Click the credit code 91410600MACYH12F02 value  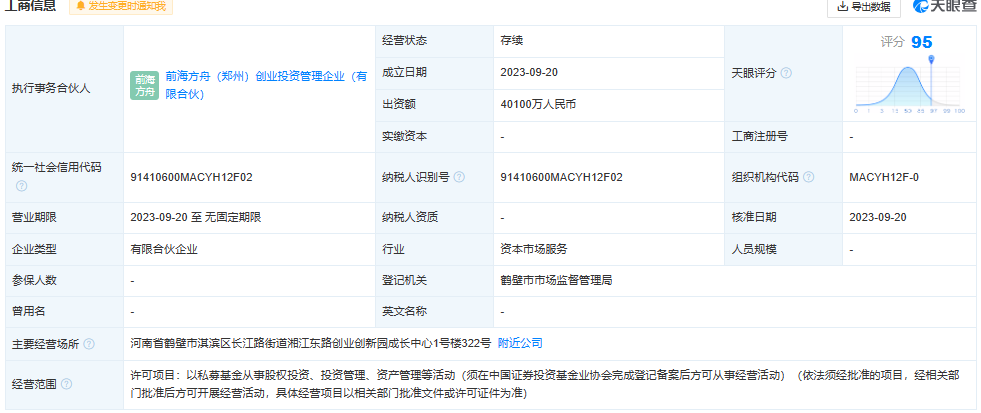tap(191, 177)
